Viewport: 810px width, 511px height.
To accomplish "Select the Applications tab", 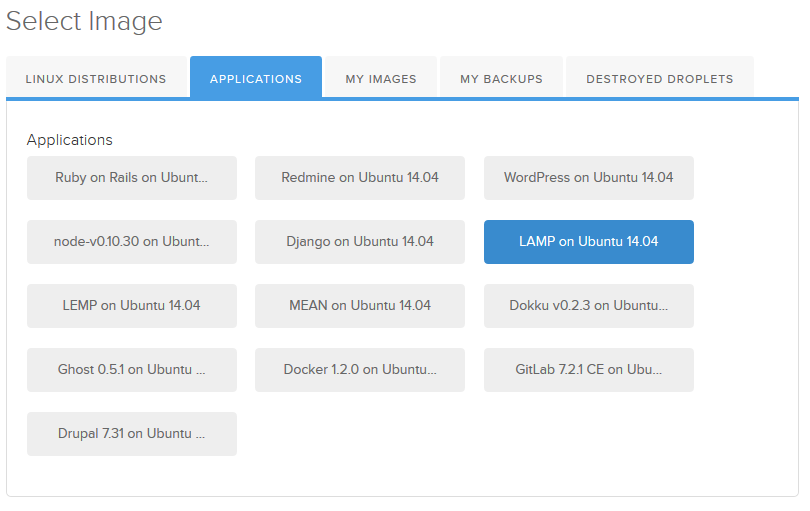I will (x=256, y=77).
